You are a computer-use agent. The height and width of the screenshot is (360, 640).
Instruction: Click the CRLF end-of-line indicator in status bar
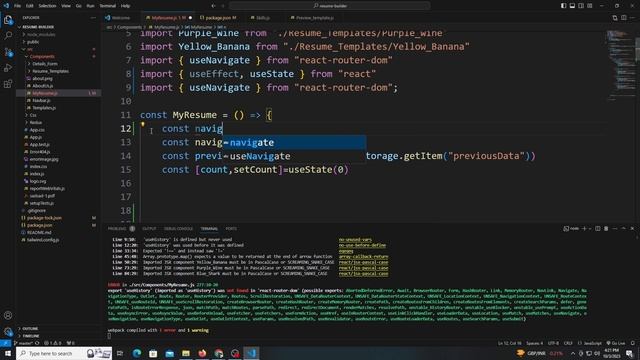568,343
